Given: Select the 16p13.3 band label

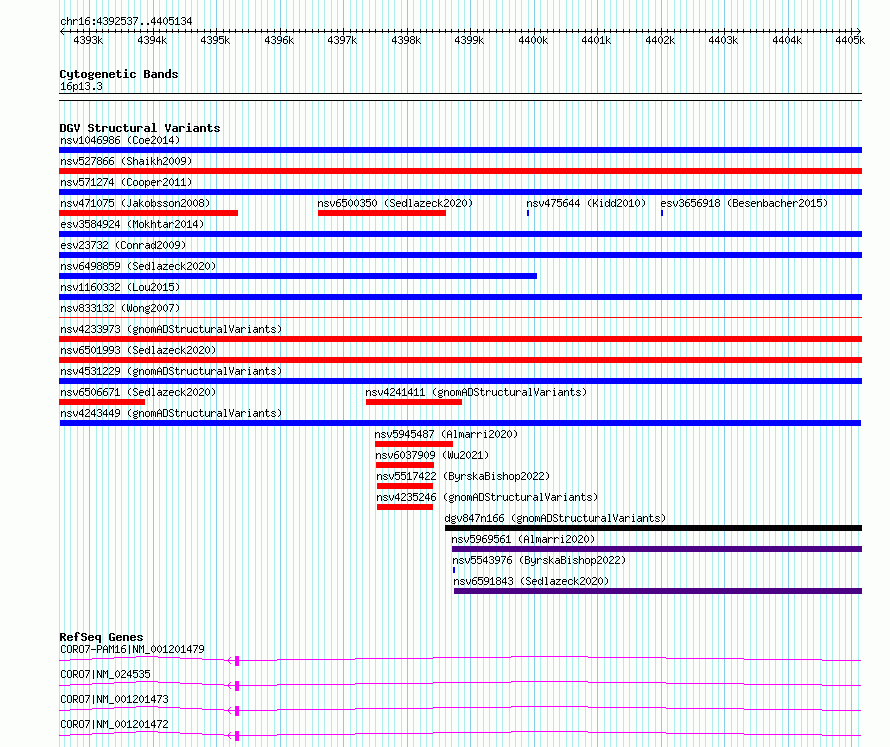Looking at the screenshot, I should pos(81,86).
